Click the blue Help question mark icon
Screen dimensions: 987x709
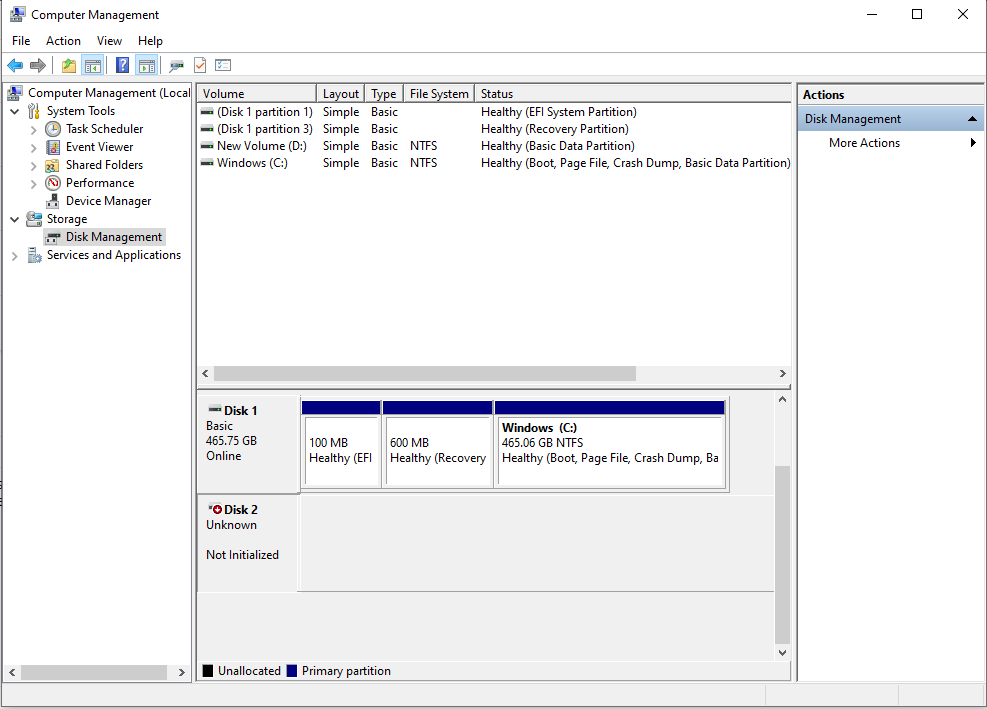coord(122,66)
